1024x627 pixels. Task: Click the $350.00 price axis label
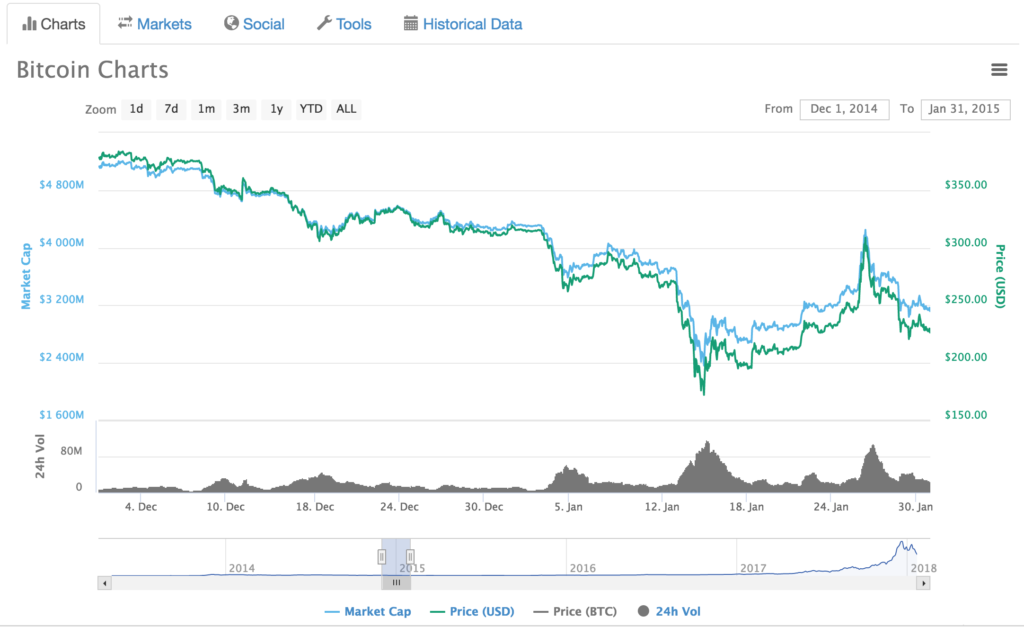966,185
